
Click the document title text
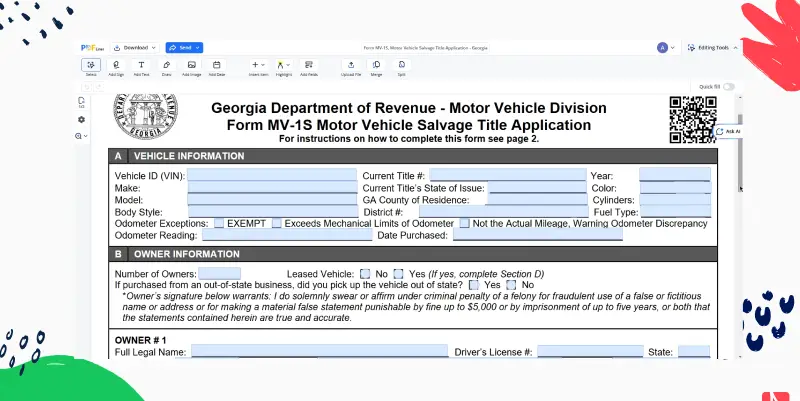coord(426,48)
